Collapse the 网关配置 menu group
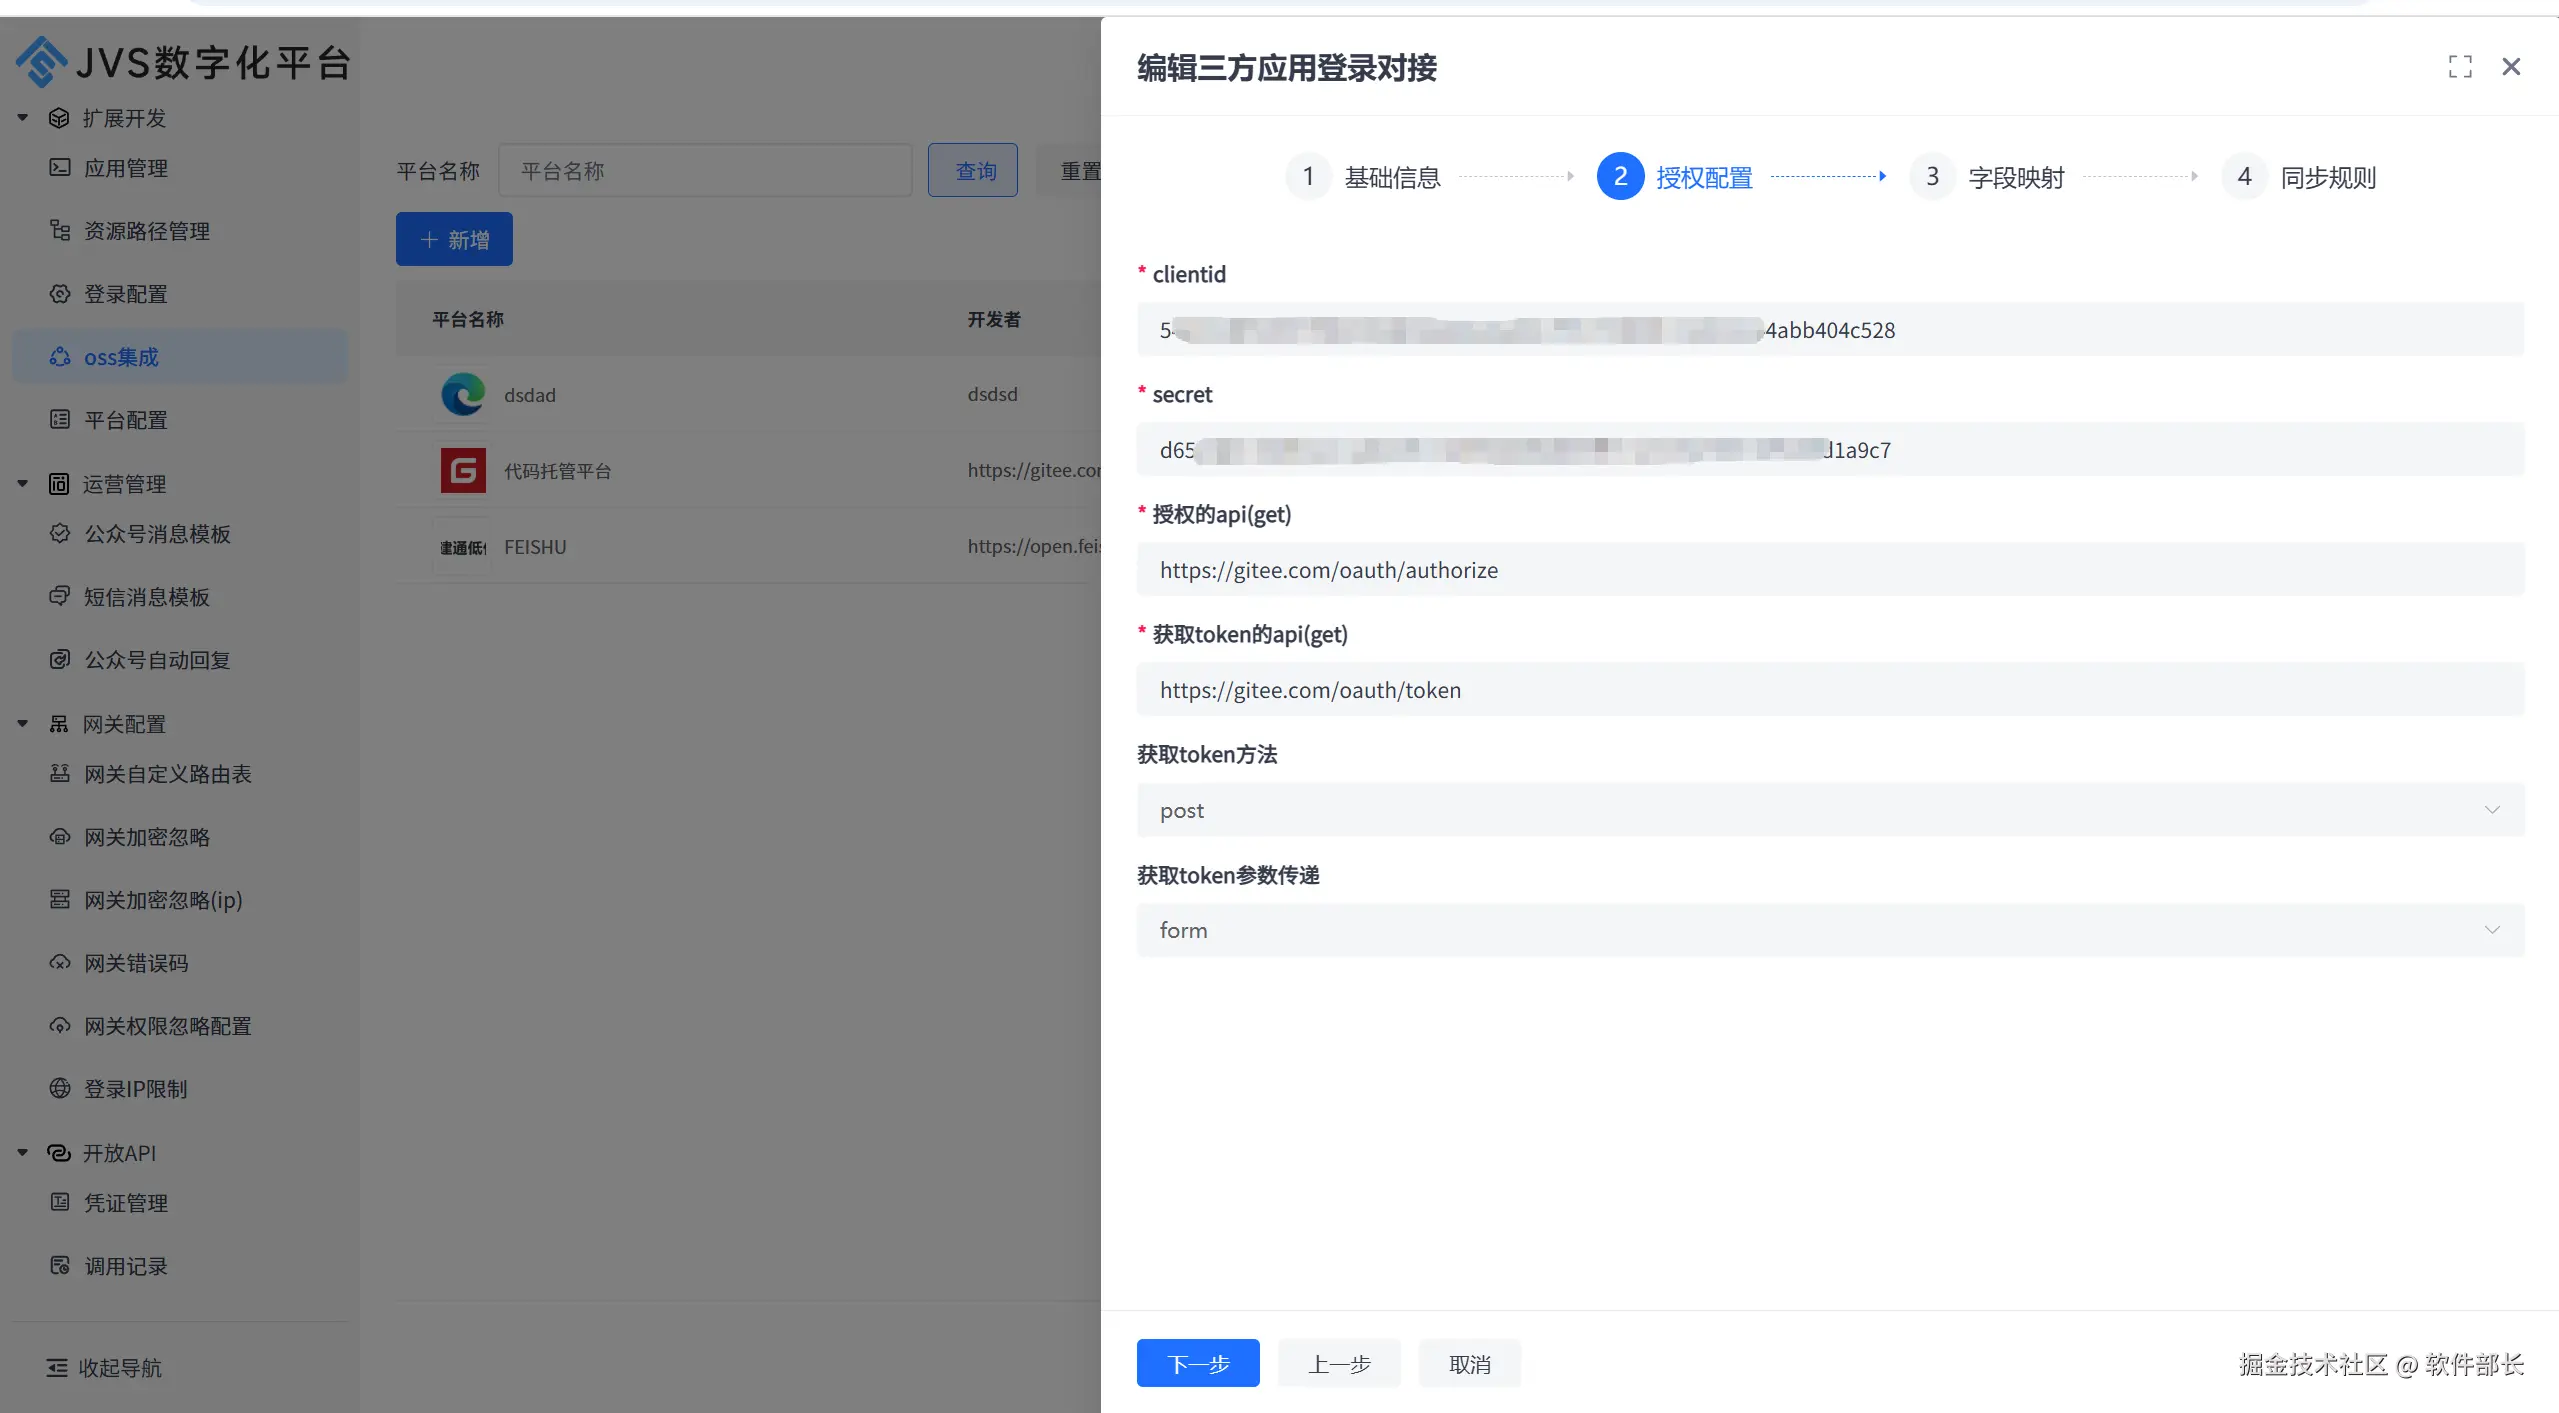 22,724
